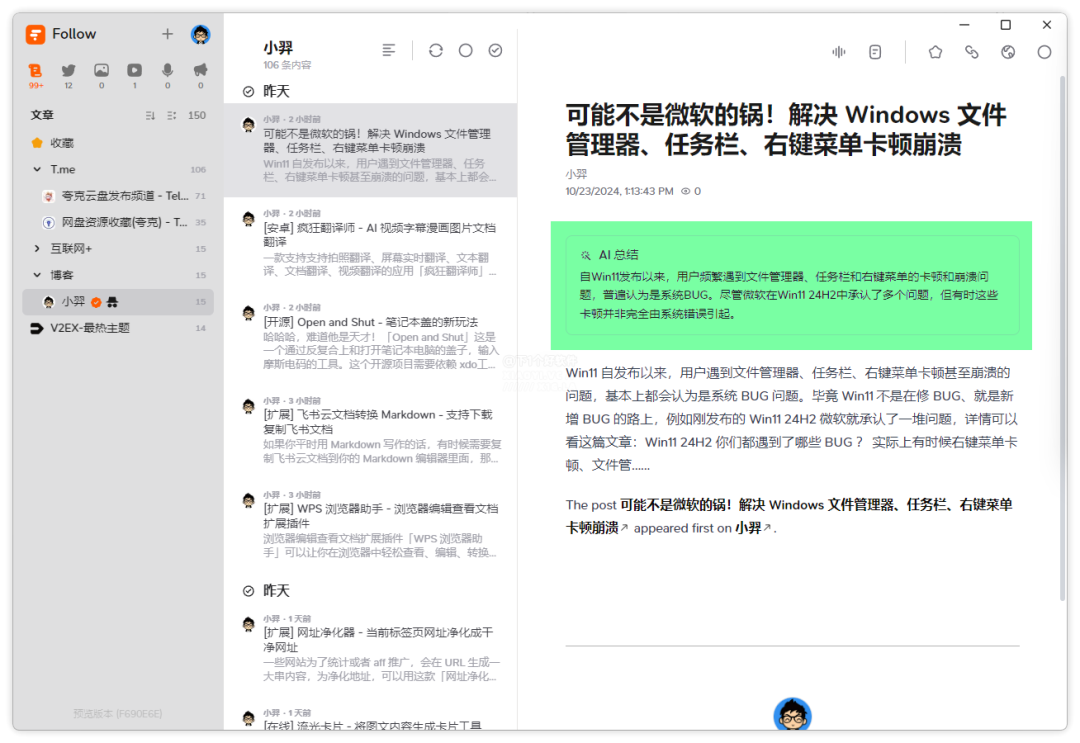The image size is (1080, 743).
Task: Switch to Pictures view tab
Action: [x=101, y=75]
